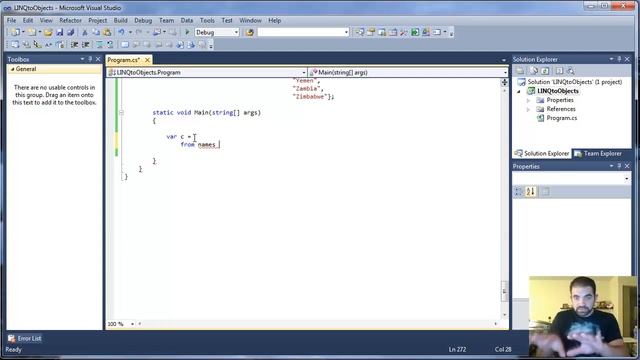Click Show All Files in Solution Explorer
The height and width of the screenshot is (360, 640).
click(533, 71)
